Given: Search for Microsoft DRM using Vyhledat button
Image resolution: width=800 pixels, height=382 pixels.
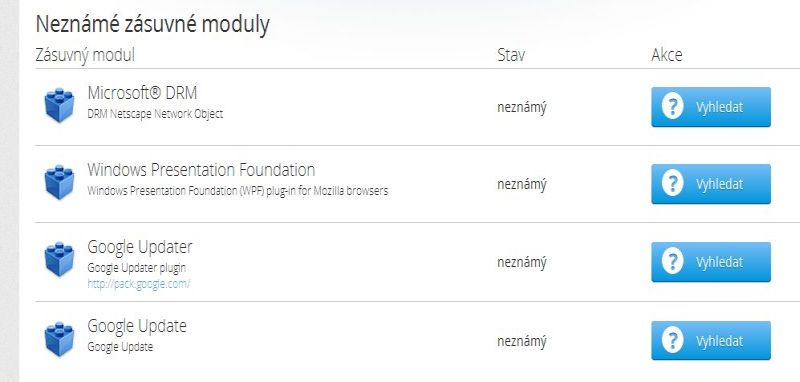Looking at the screenshot, I should coord(711,107).
